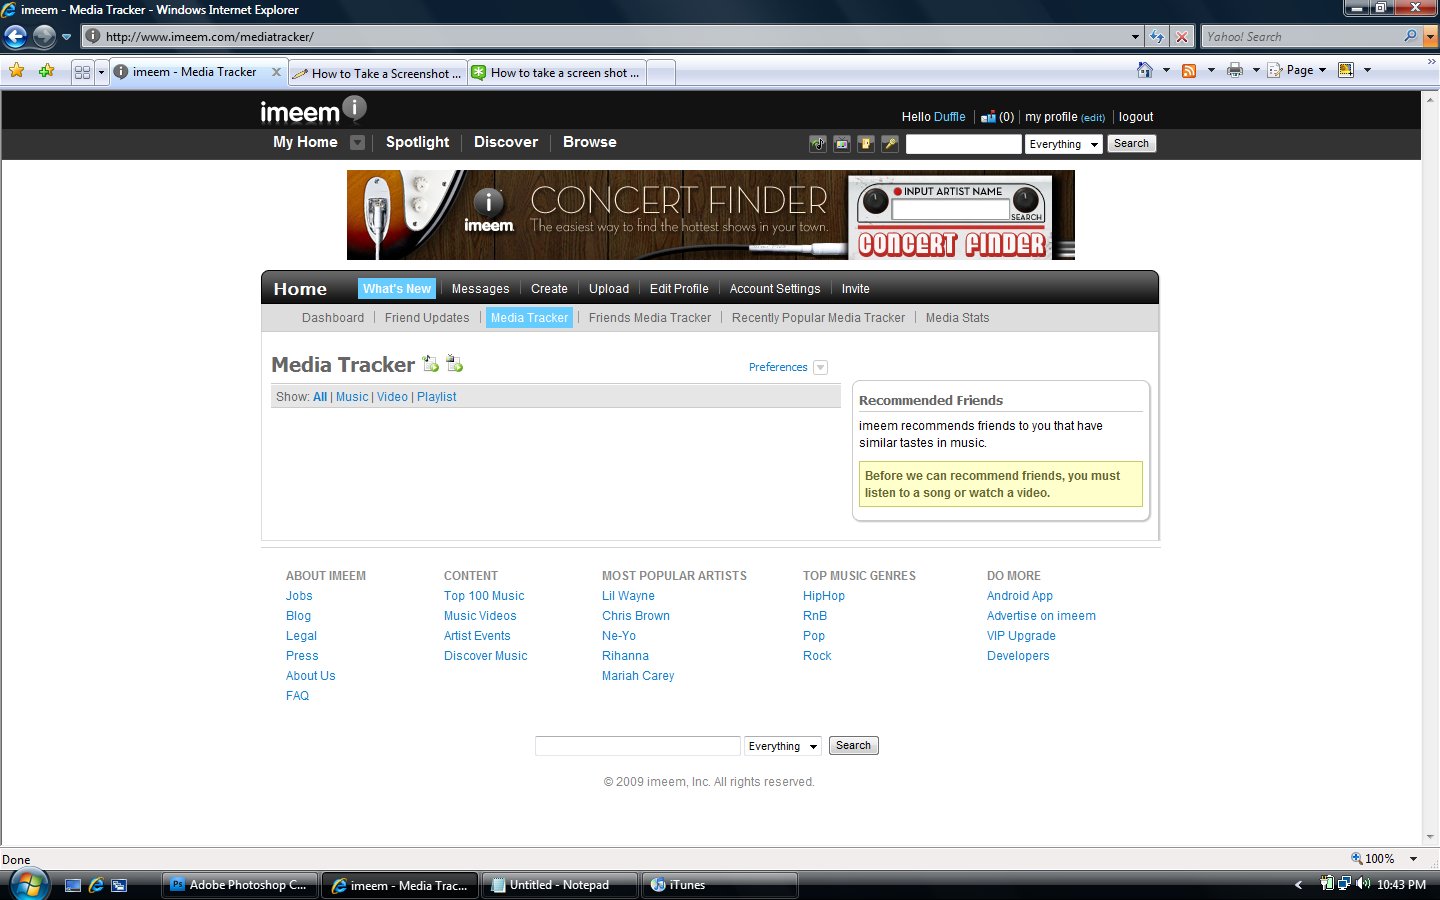Open the music search icon in nav bar

click(818, 144)
